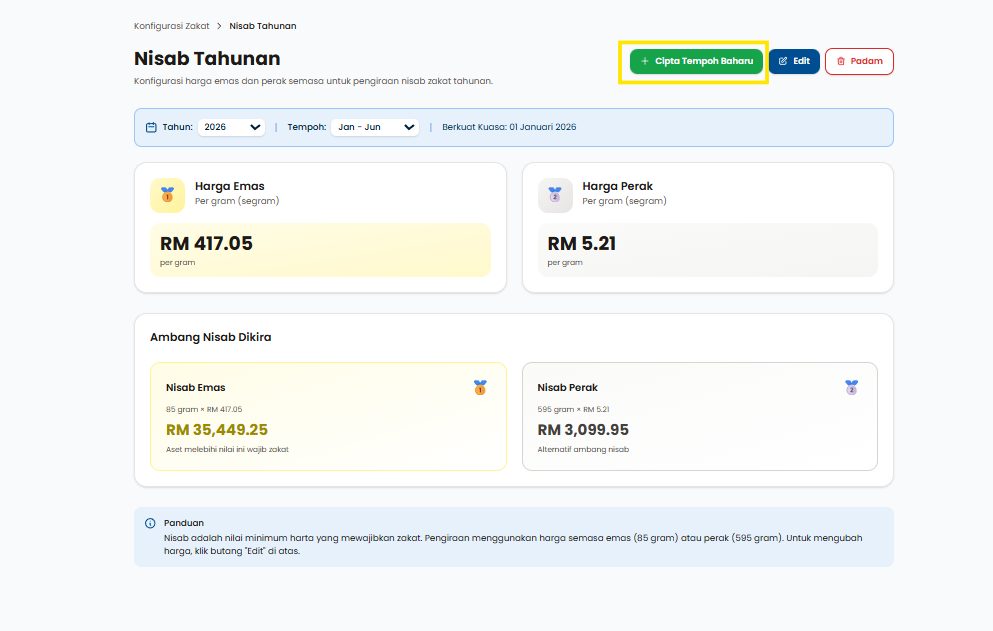Click the info icon beside Panduan
The height and width of the screenshot is (631, 993).
150,523
